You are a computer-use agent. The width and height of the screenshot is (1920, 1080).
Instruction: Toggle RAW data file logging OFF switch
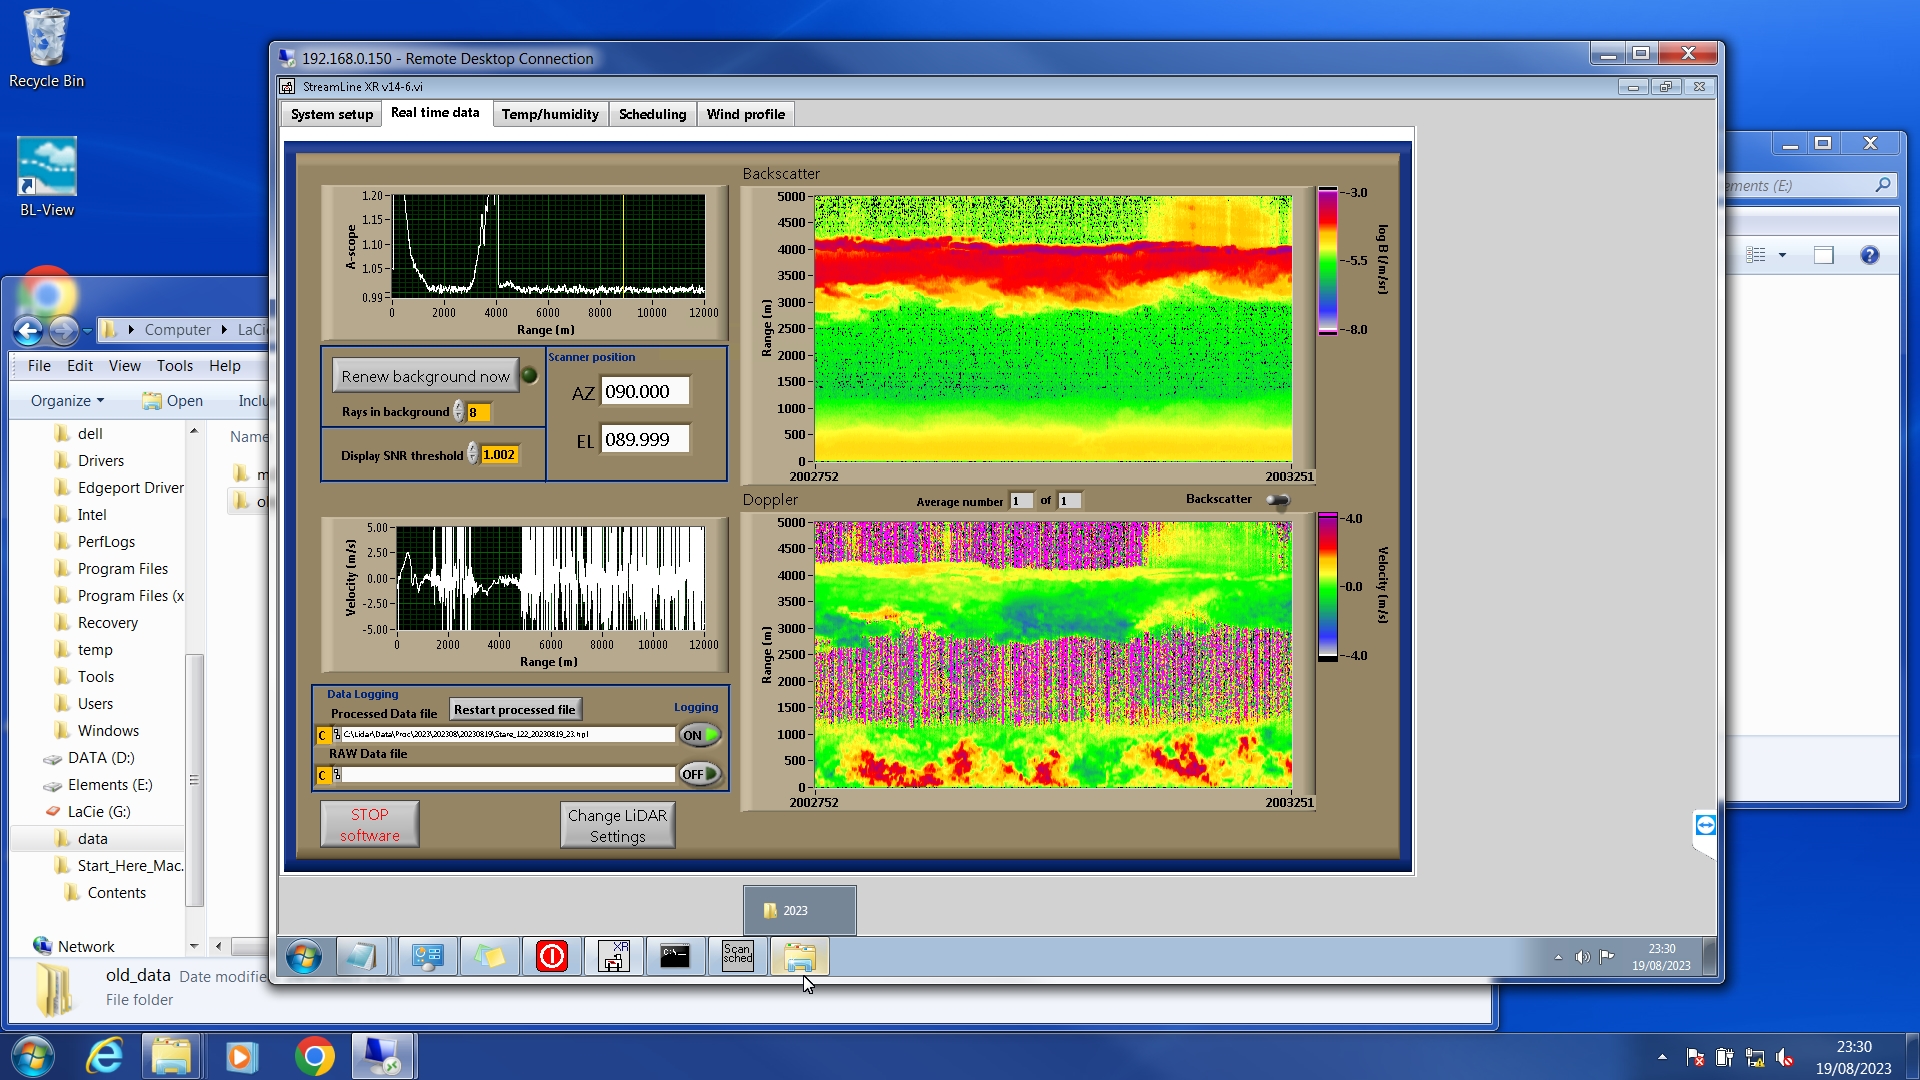coord(700,774)
